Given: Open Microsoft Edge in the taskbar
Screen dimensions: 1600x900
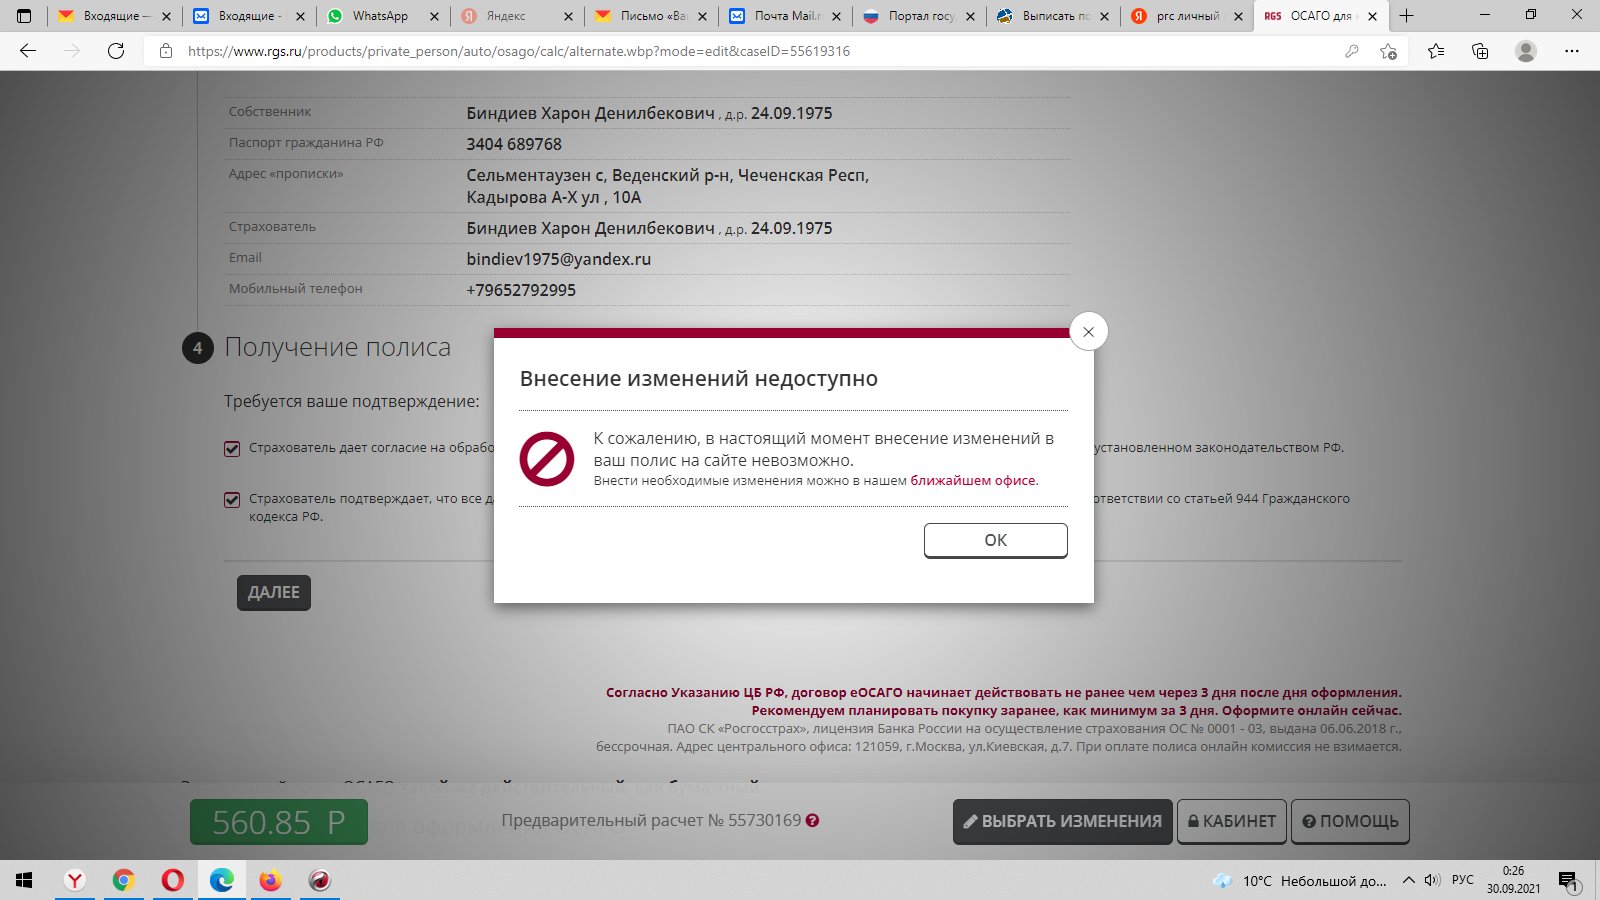Looking at the screenshot, I should 222,880.
